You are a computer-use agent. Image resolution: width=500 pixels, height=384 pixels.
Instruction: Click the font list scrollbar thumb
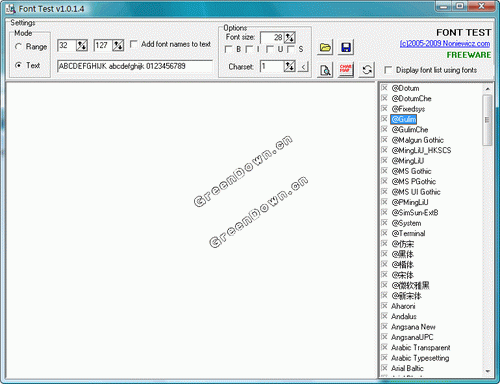click(487, 120)
